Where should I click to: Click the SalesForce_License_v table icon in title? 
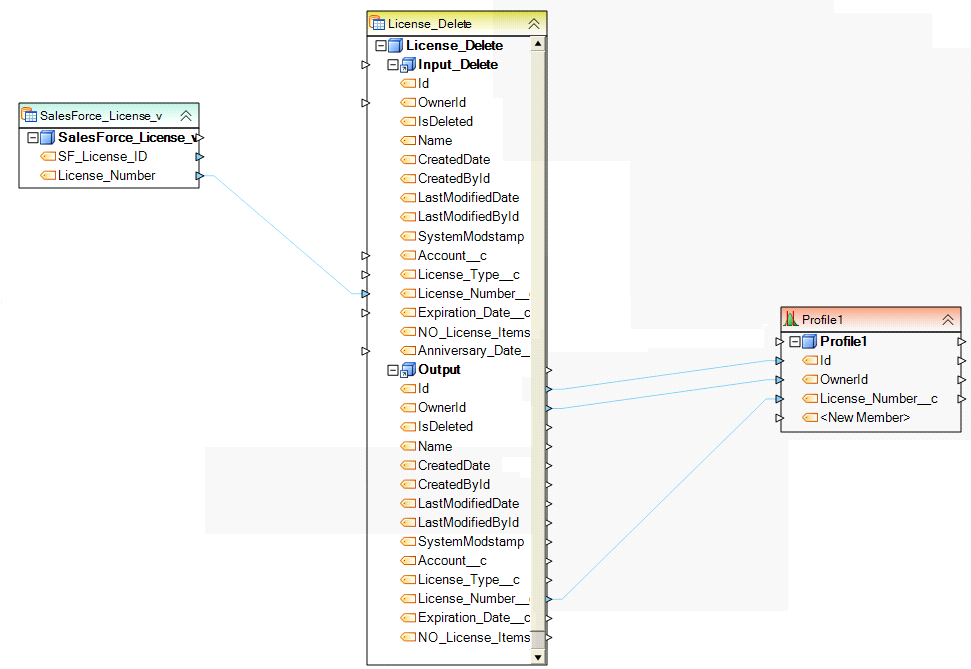(30, 116)
